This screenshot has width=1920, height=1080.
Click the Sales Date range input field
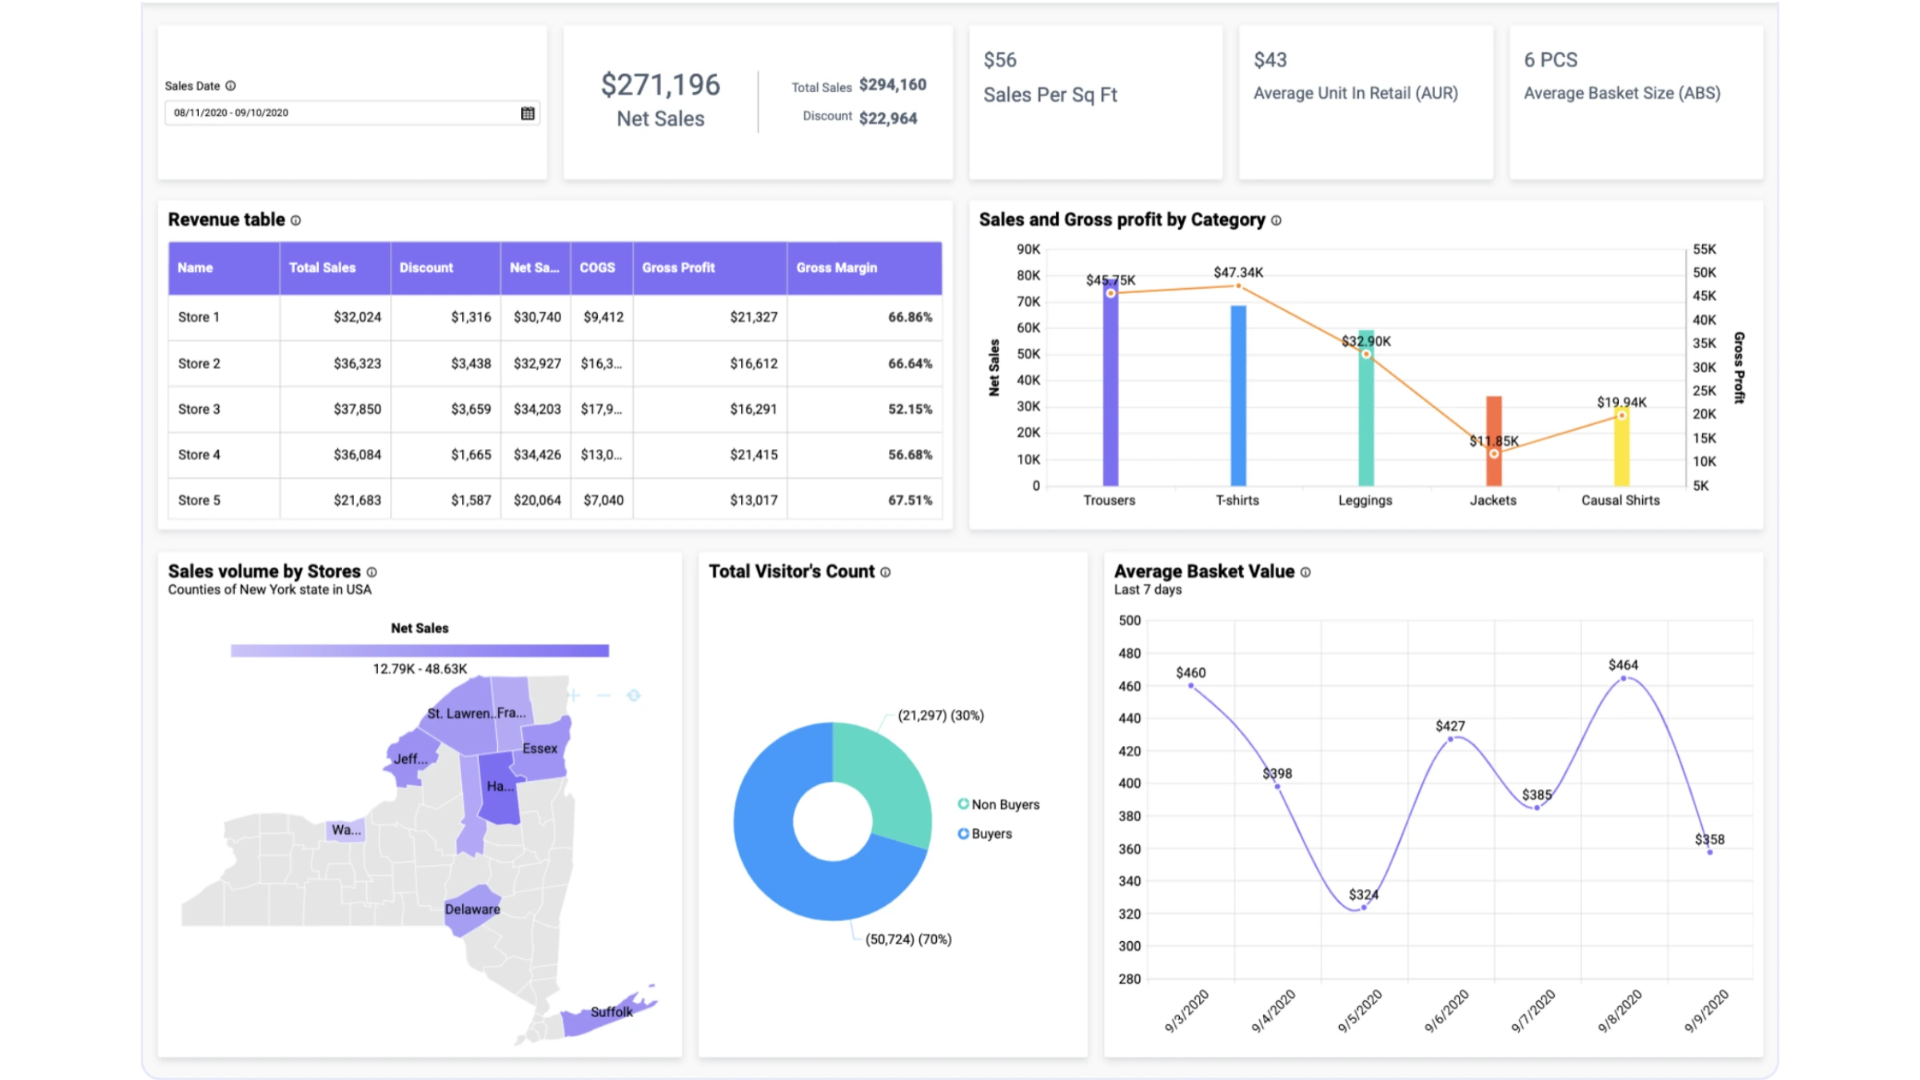click(352, 113)
